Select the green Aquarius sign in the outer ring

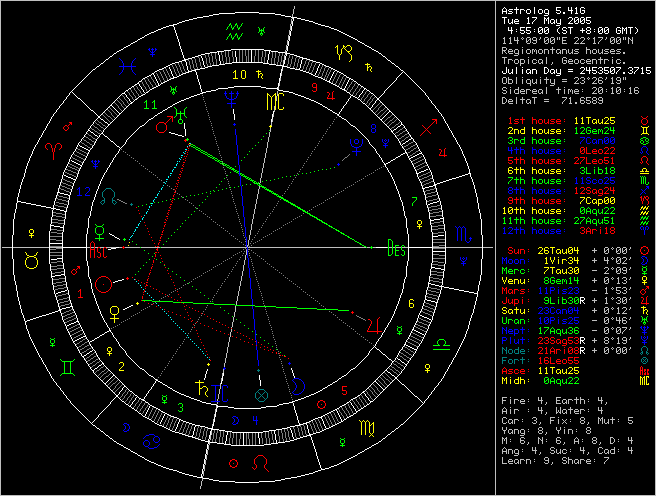(x=234, y=32)
